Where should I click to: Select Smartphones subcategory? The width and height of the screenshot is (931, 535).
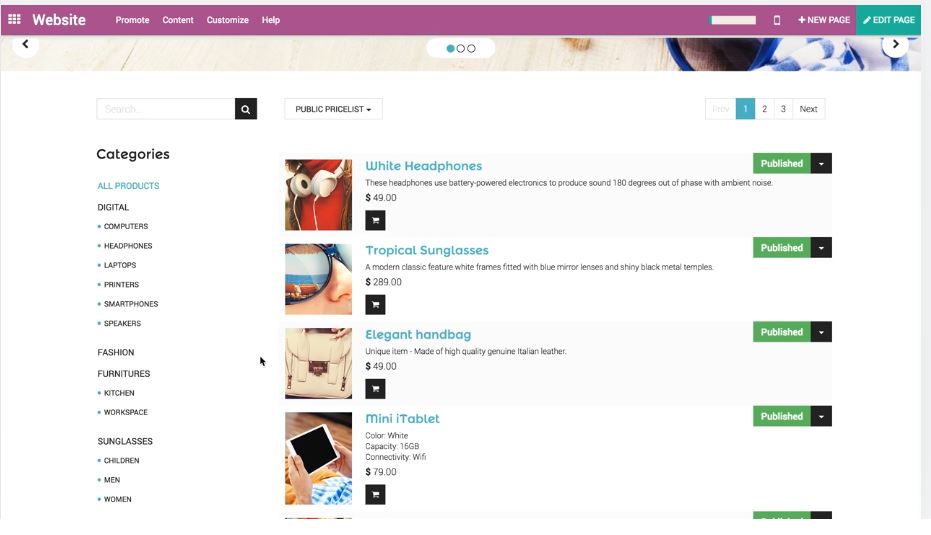(131, 304)
